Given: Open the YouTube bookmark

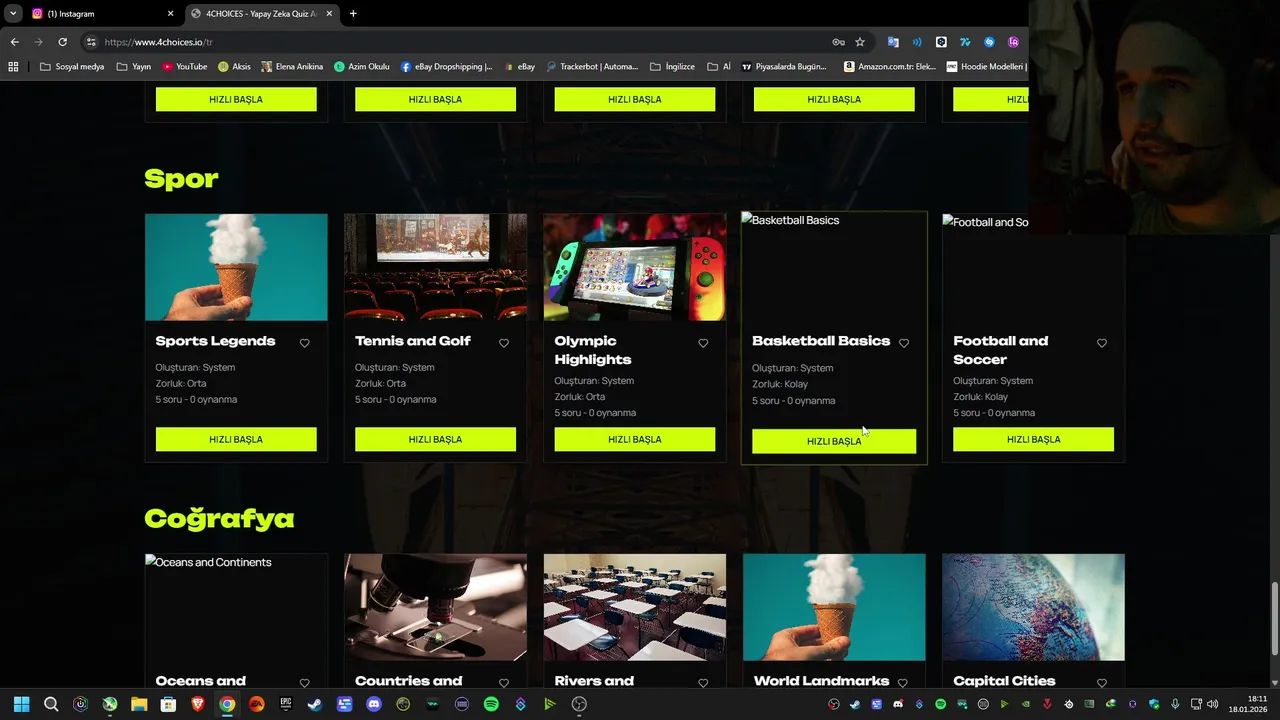Looking at the screenshot, I should [184, 67].
